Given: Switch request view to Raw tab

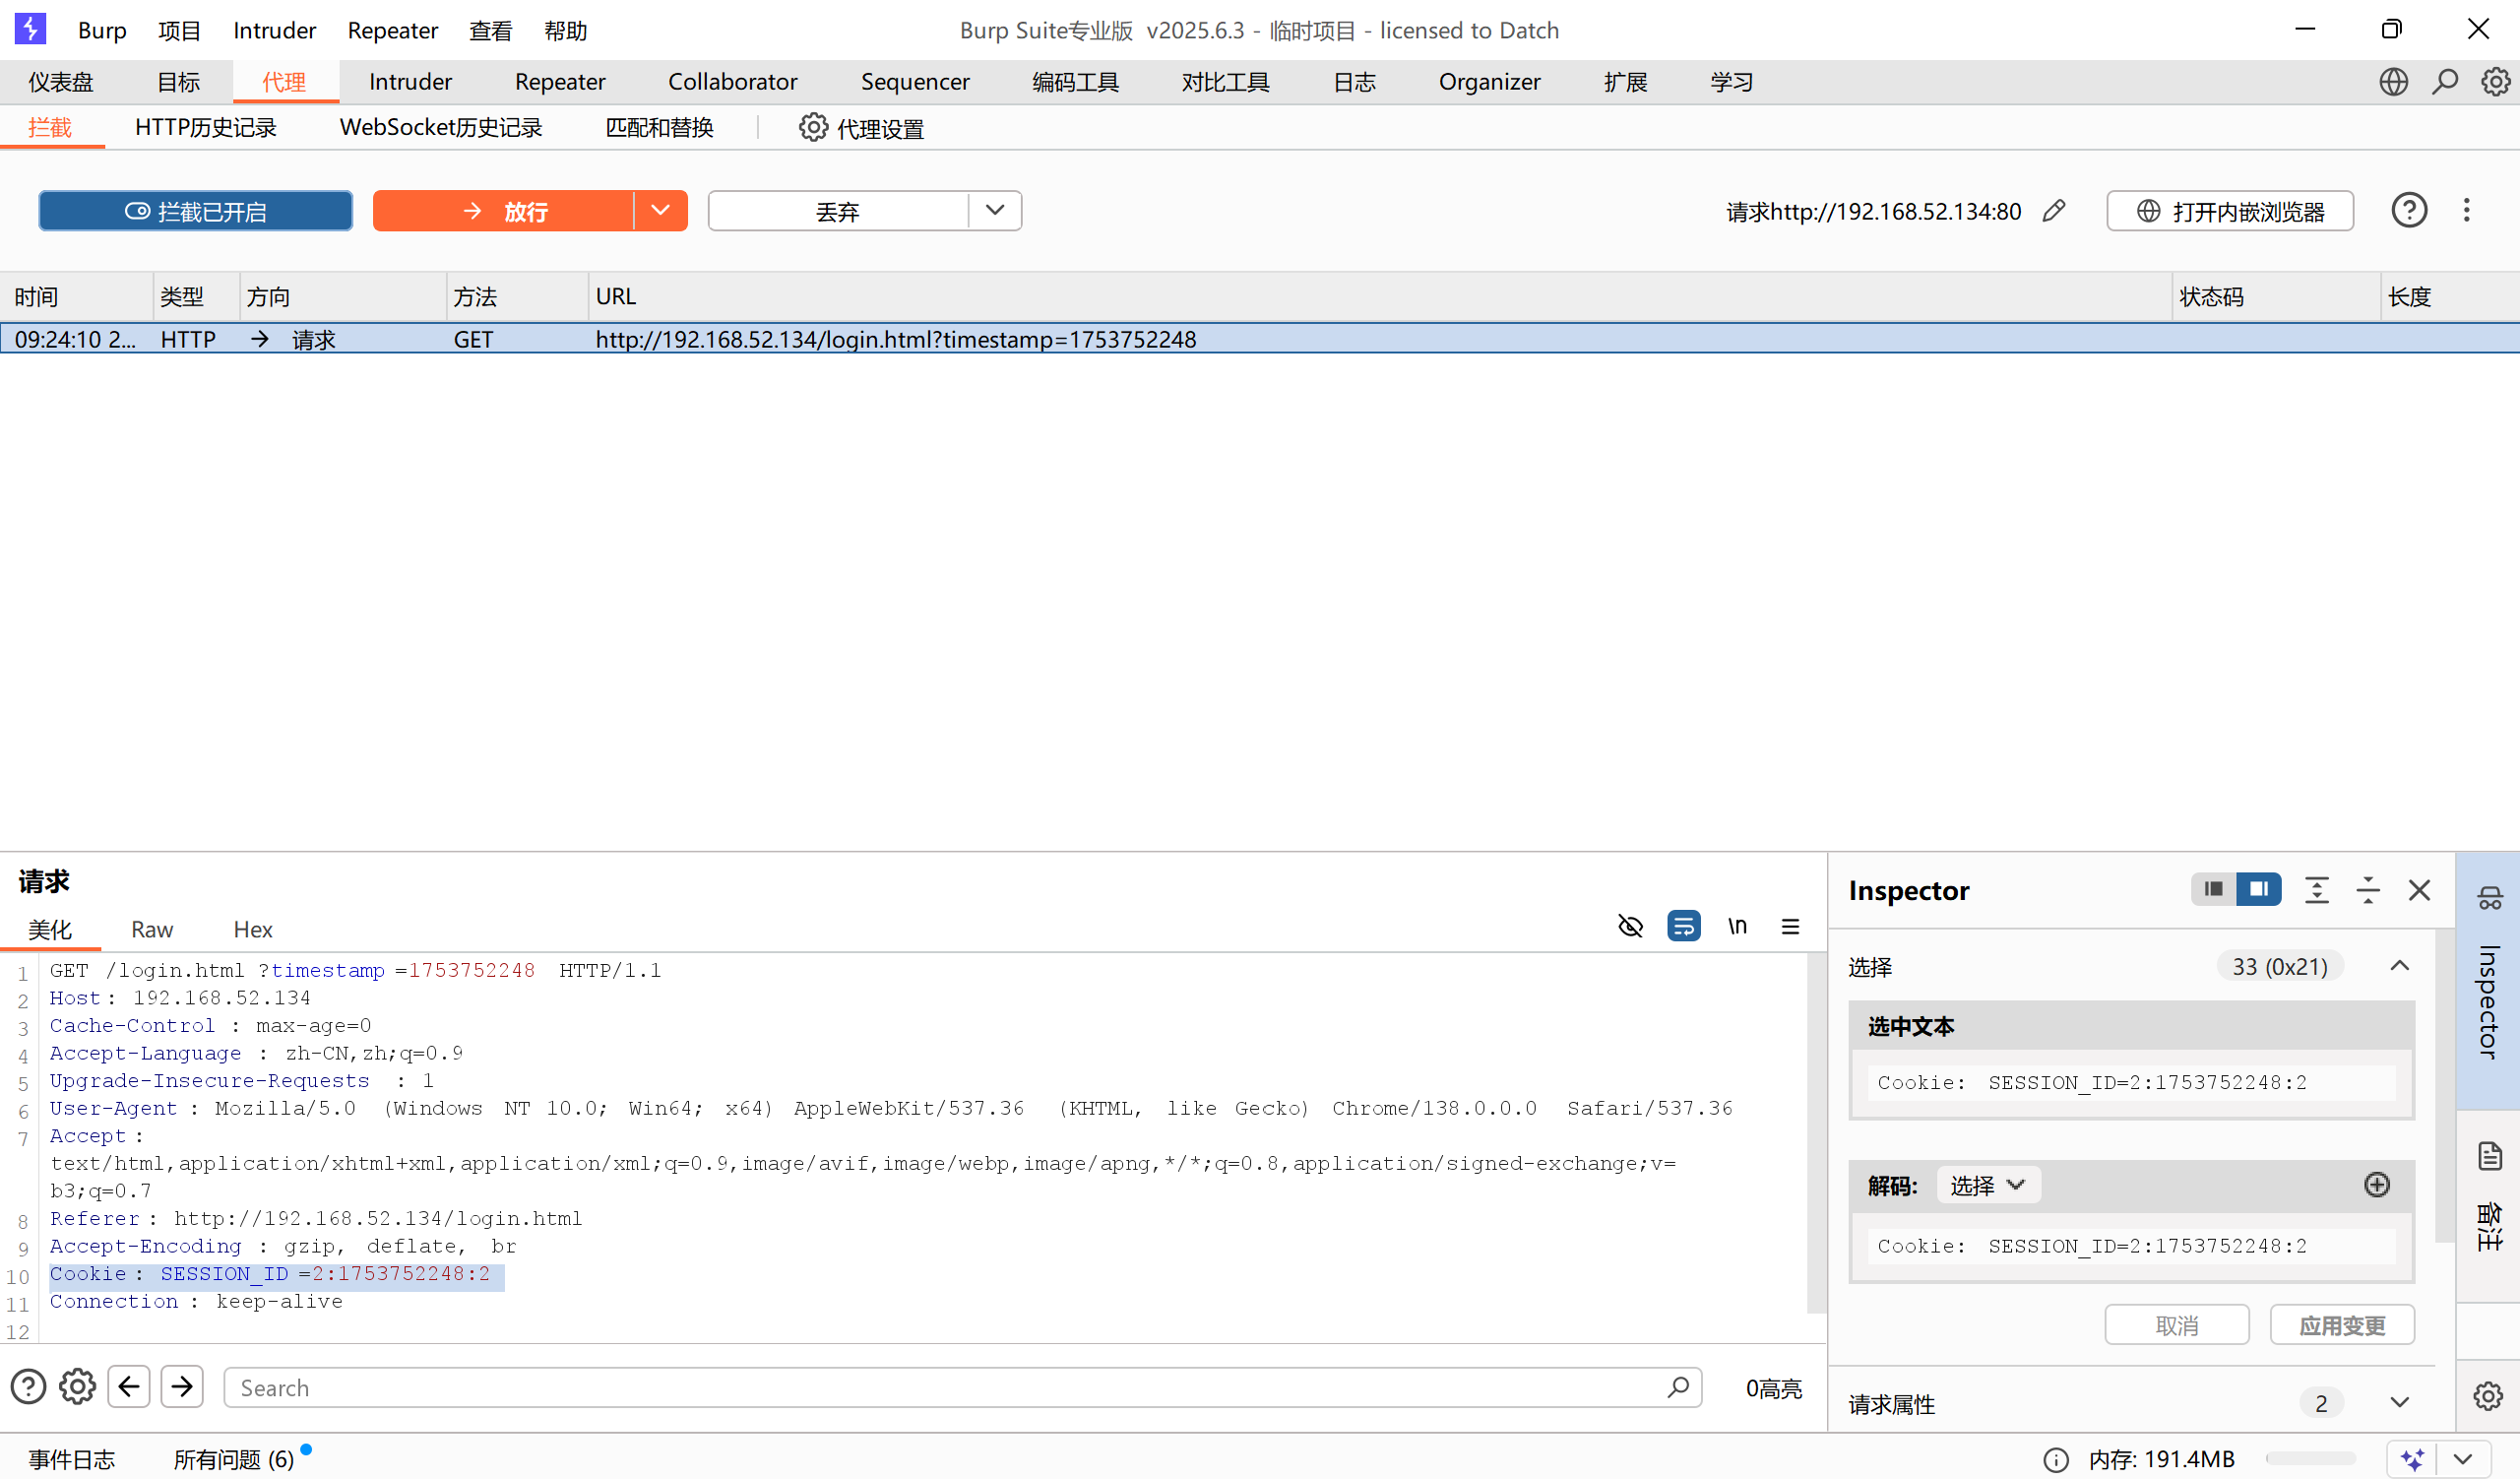Looking at the screenshot, I should click(x=152, y=929).
